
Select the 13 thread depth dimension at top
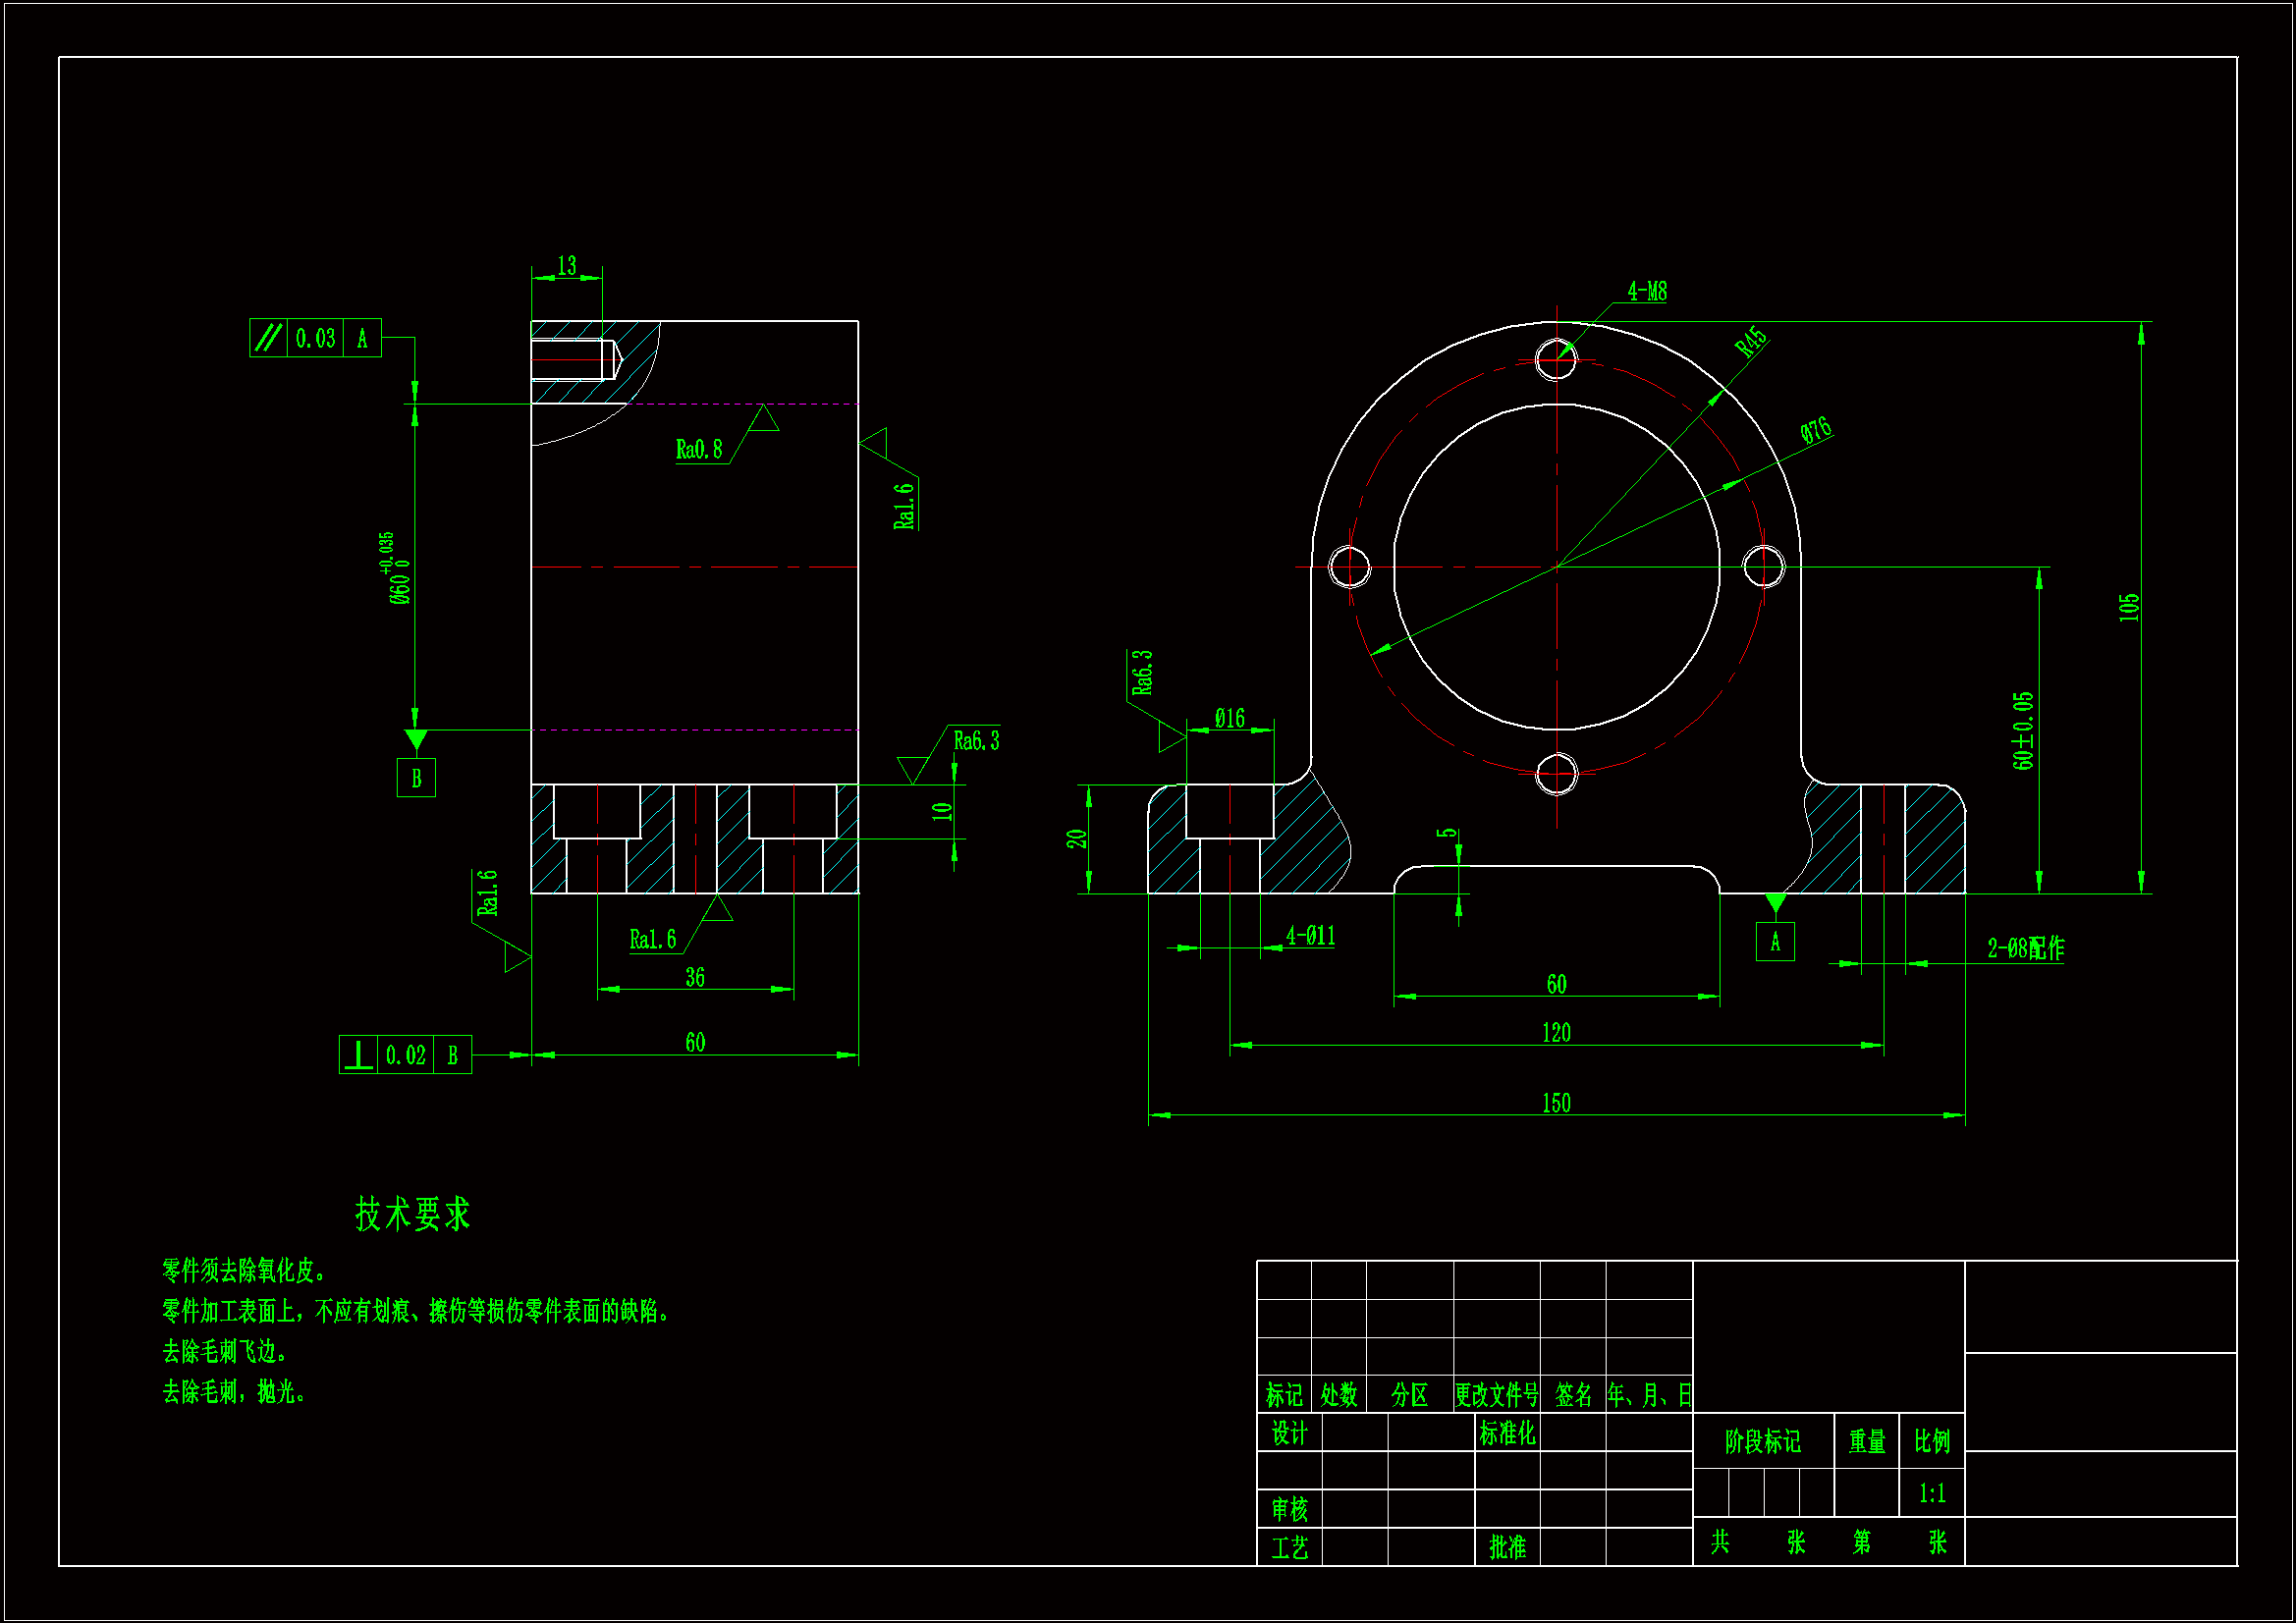coord(567,266)
